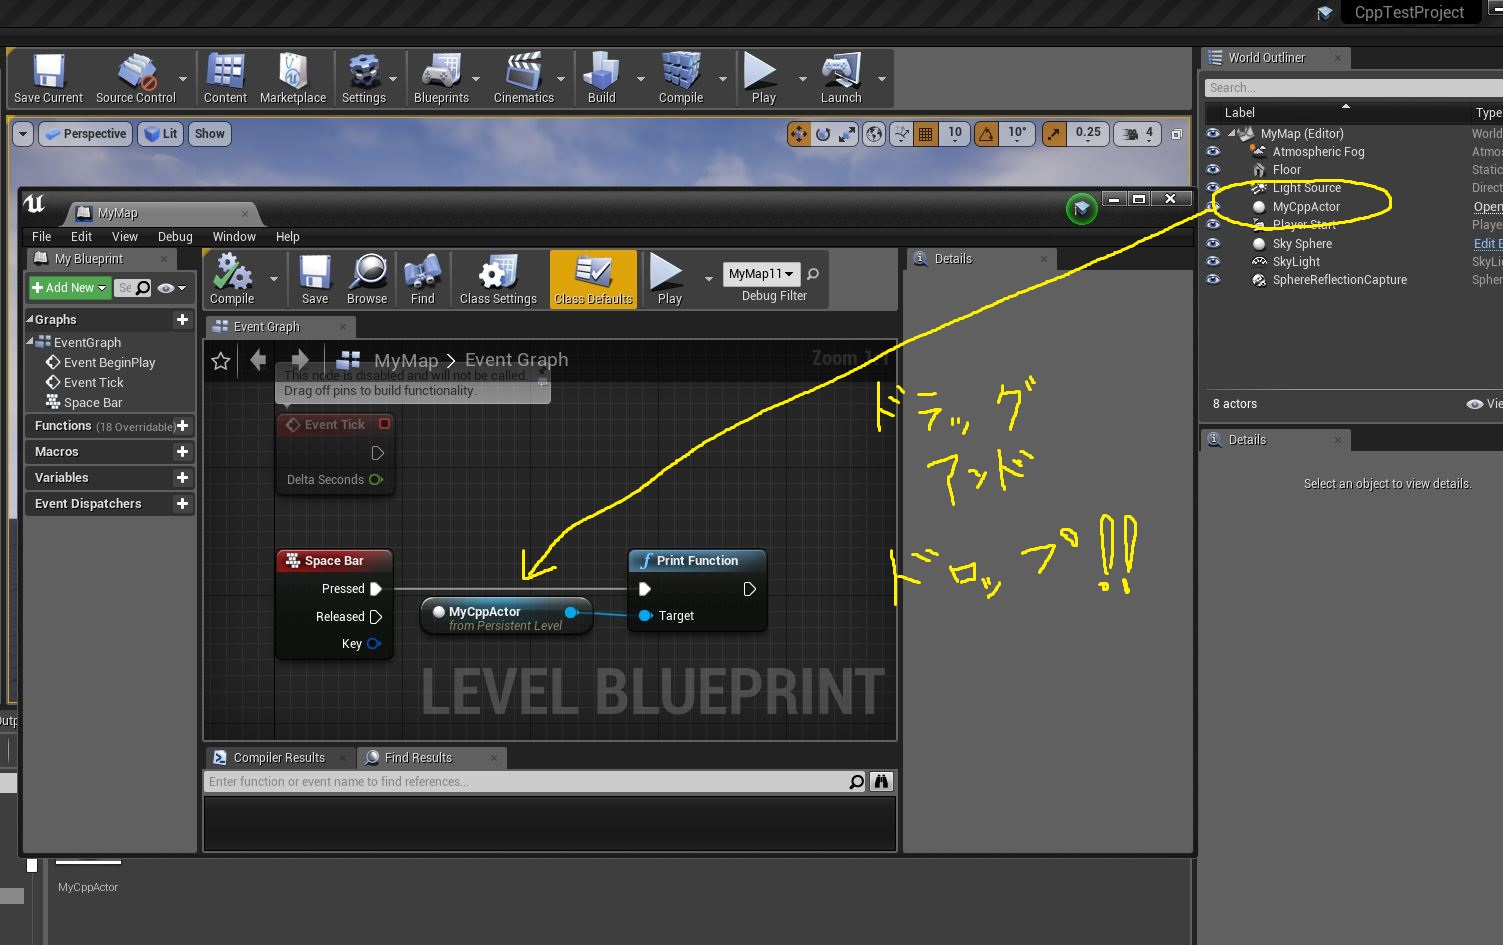Screen dimensions: 1503x945
Task: Add a new variable with plus button
Action: pyautogui.click(x=182, y=478)
